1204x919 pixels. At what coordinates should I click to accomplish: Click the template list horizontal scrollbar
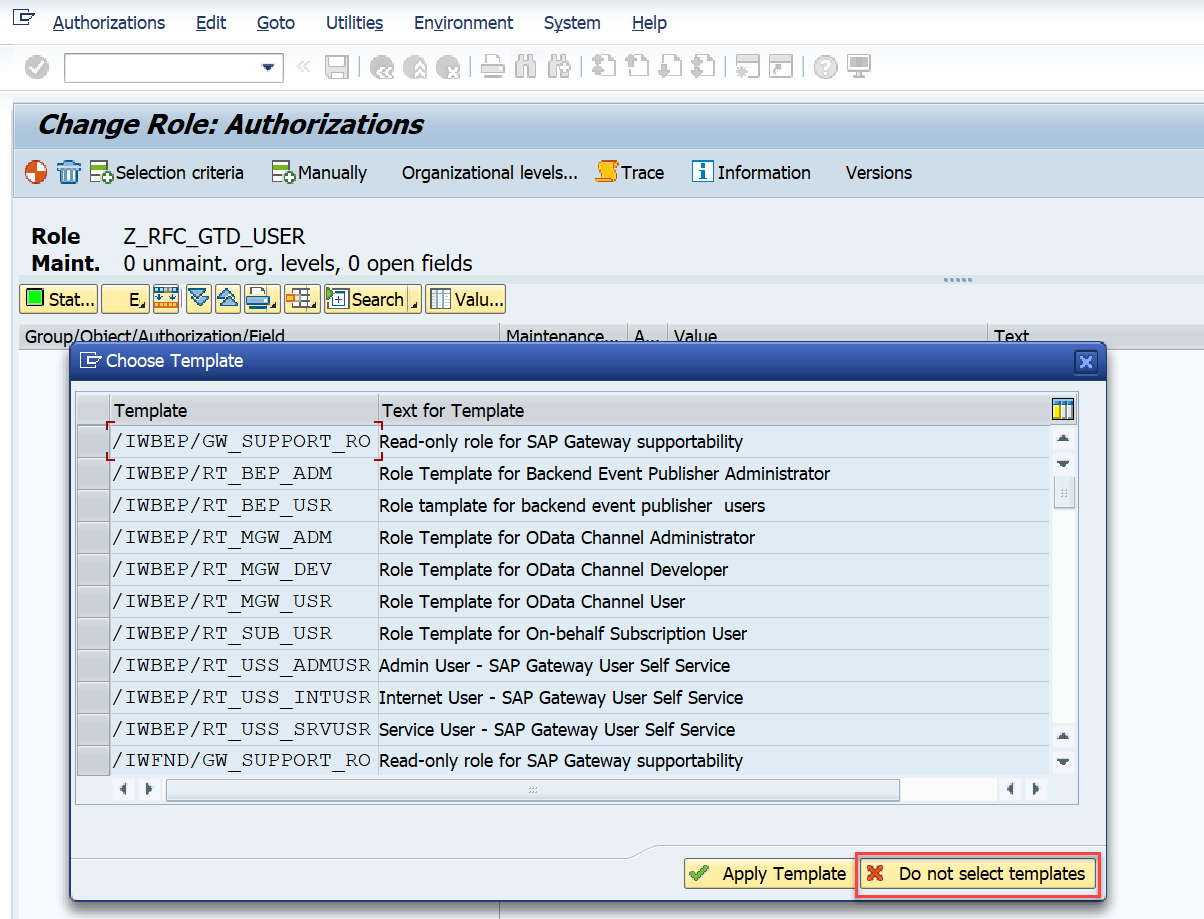532,790
